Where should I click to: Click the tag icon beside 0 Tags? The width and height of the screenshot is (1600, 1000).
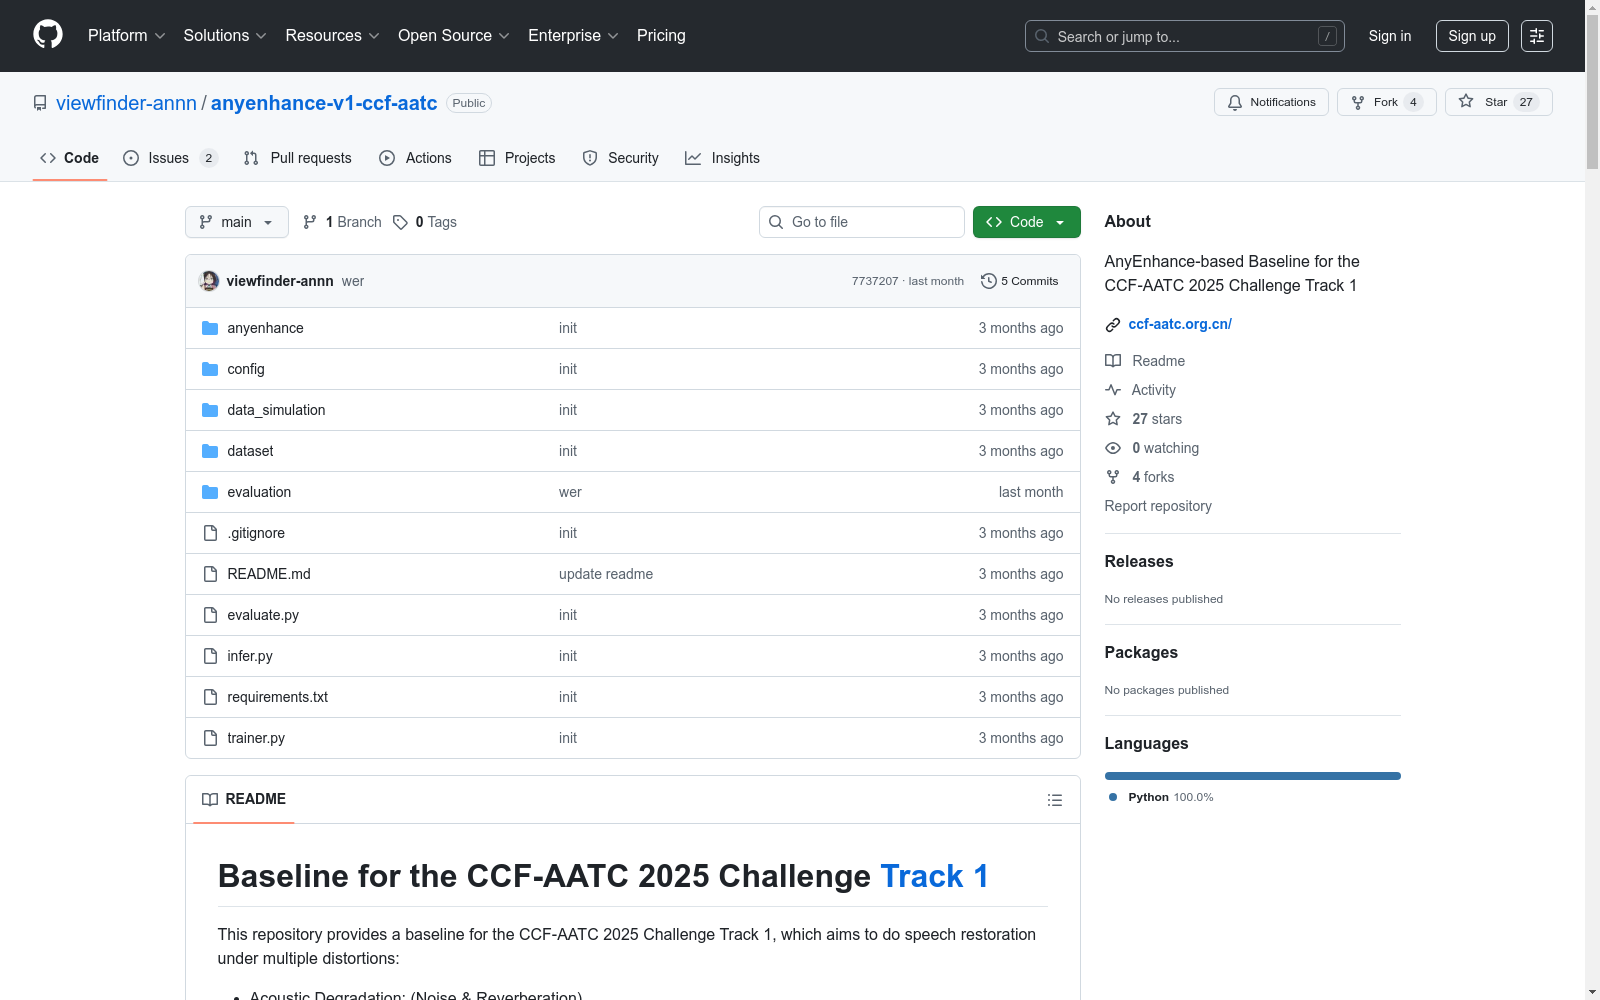tap(400, 222)
